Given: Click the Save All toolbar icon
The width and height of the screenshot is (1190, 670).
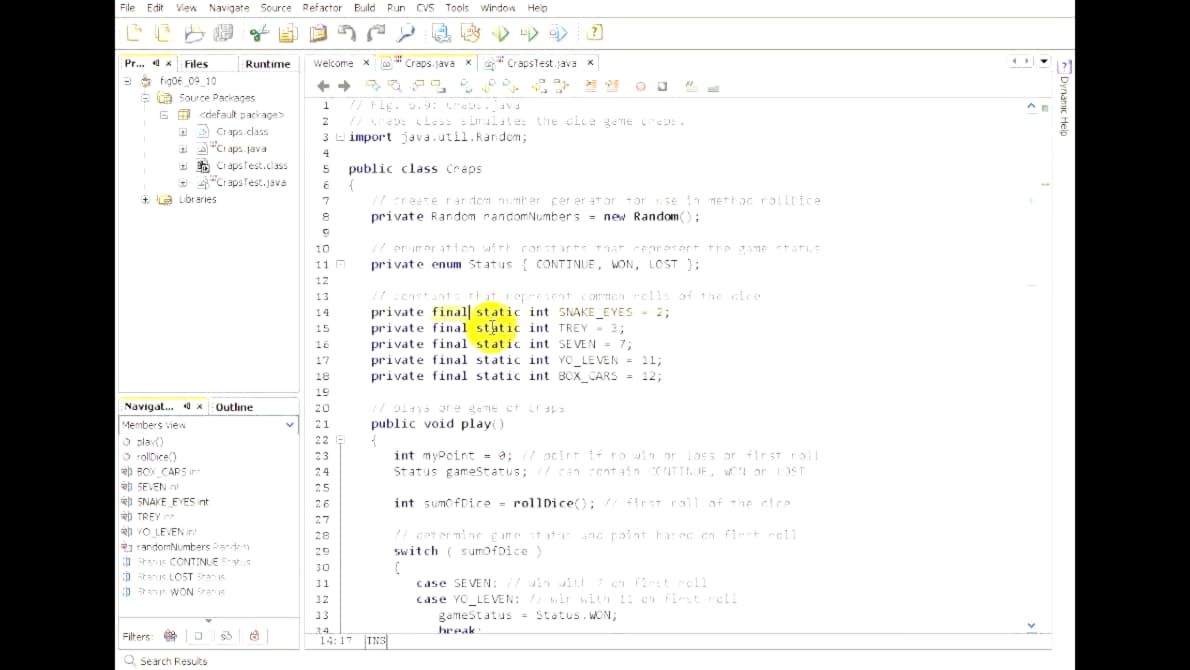Looking at the screenshot, I should (x=223, y=33).
